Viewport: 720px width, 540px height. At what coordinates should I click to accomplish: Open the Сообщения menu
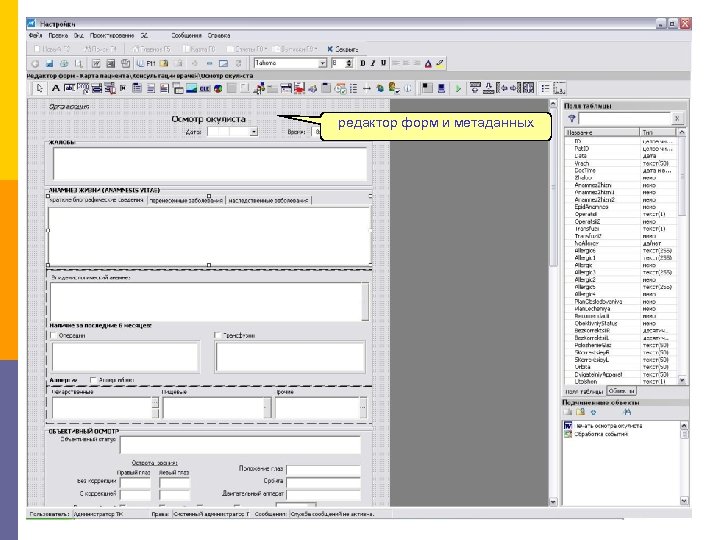(186, 35)
